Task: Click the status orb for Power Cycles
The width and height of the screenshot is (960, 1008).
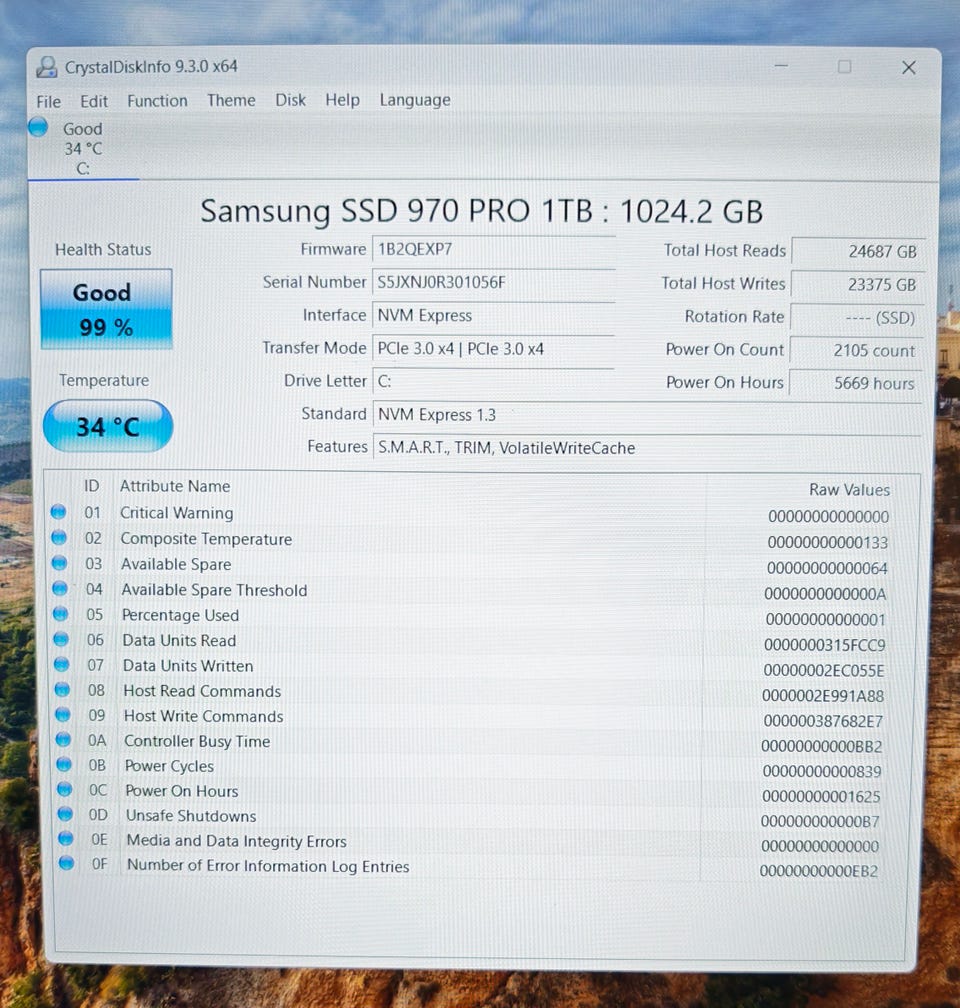Action: point(64,764)
